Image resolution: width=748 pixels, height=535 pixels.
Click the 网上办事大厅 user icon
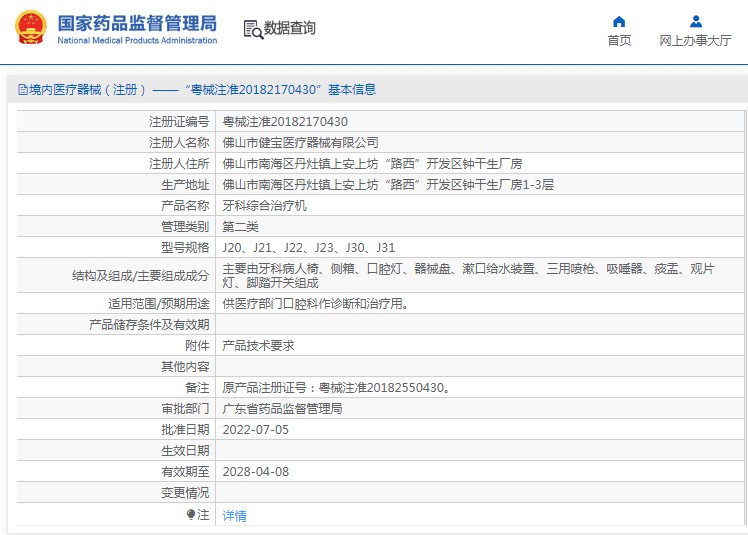696,21
